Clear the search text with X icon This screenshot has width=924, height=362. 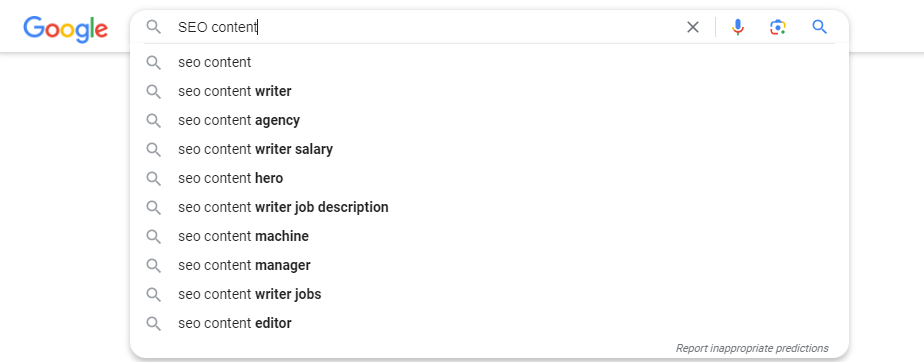(693, 27)
